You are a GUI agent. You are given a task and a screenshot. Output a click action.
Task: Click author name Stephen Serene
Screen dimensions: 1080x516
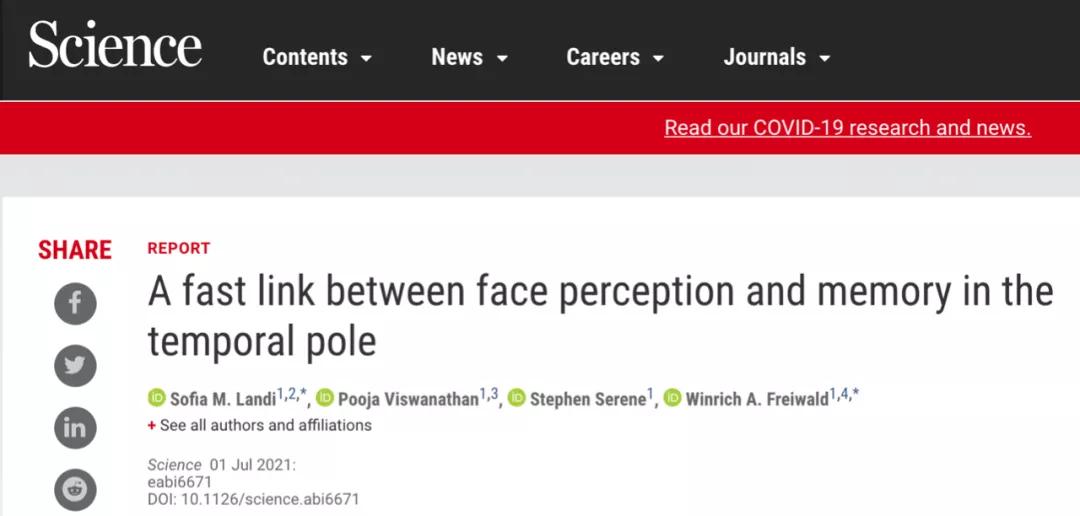coord(587,399)
